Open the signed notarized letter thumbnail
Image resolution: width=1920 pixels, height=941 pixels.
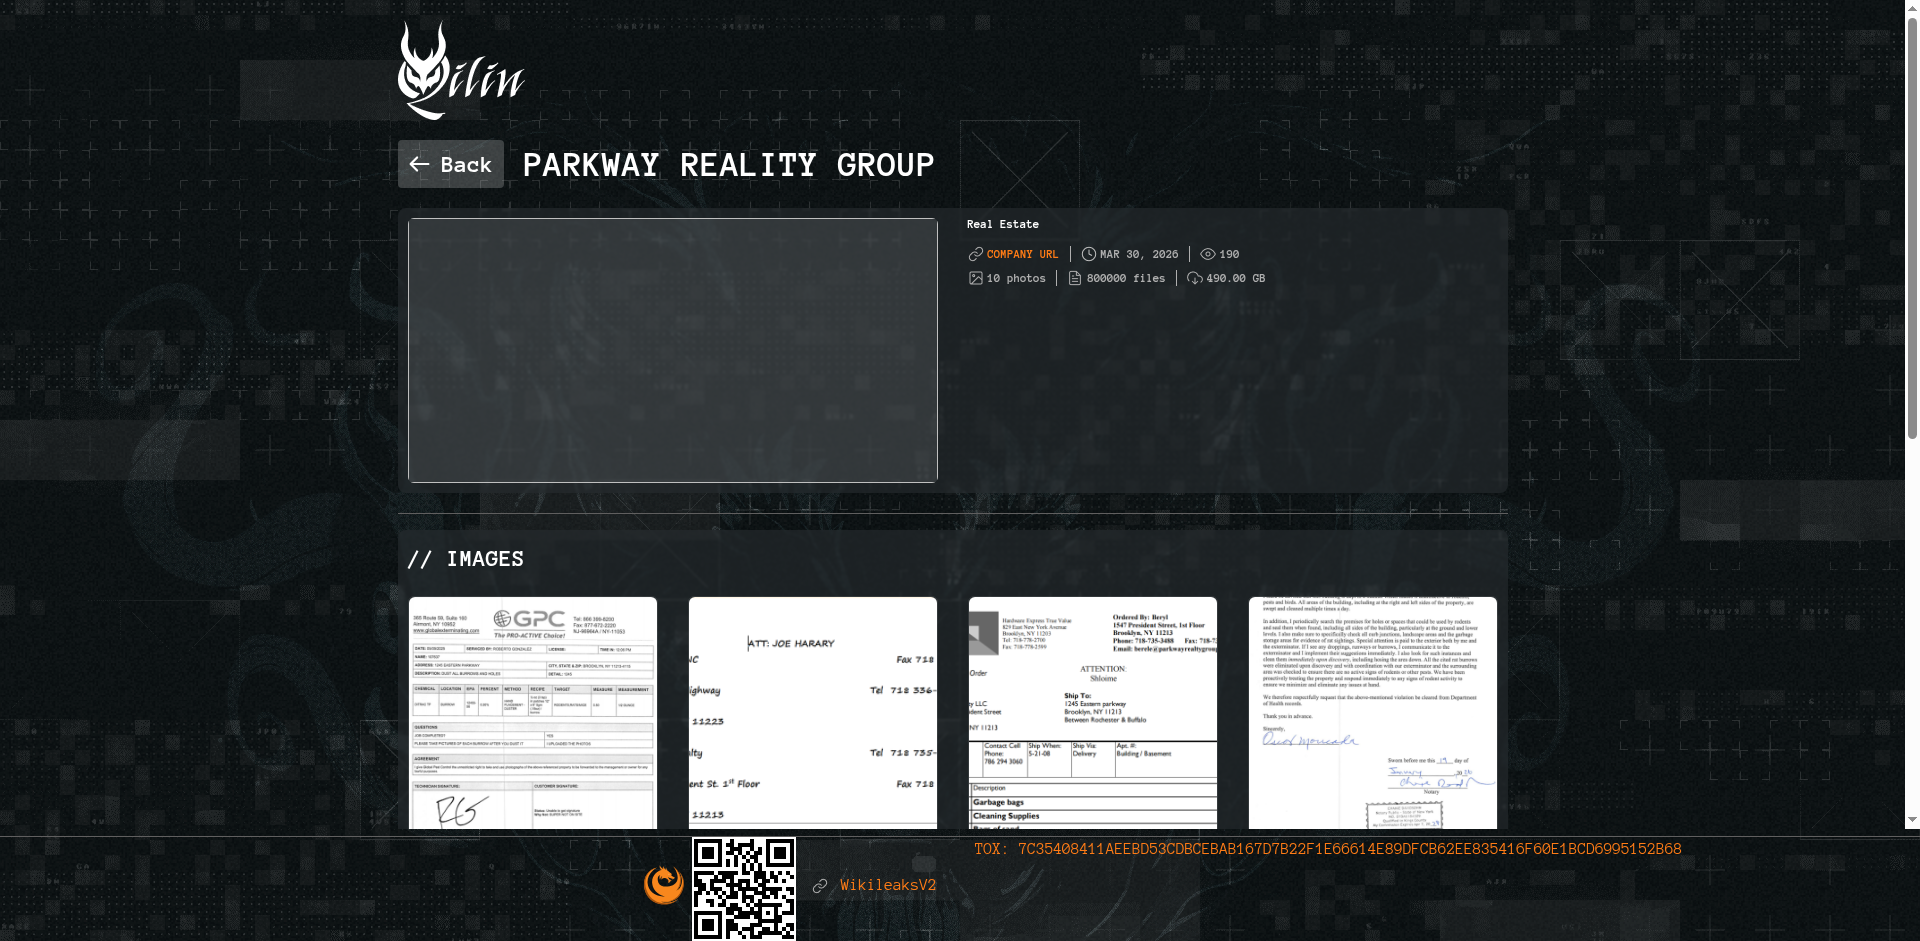click(x=1373, y=713)
